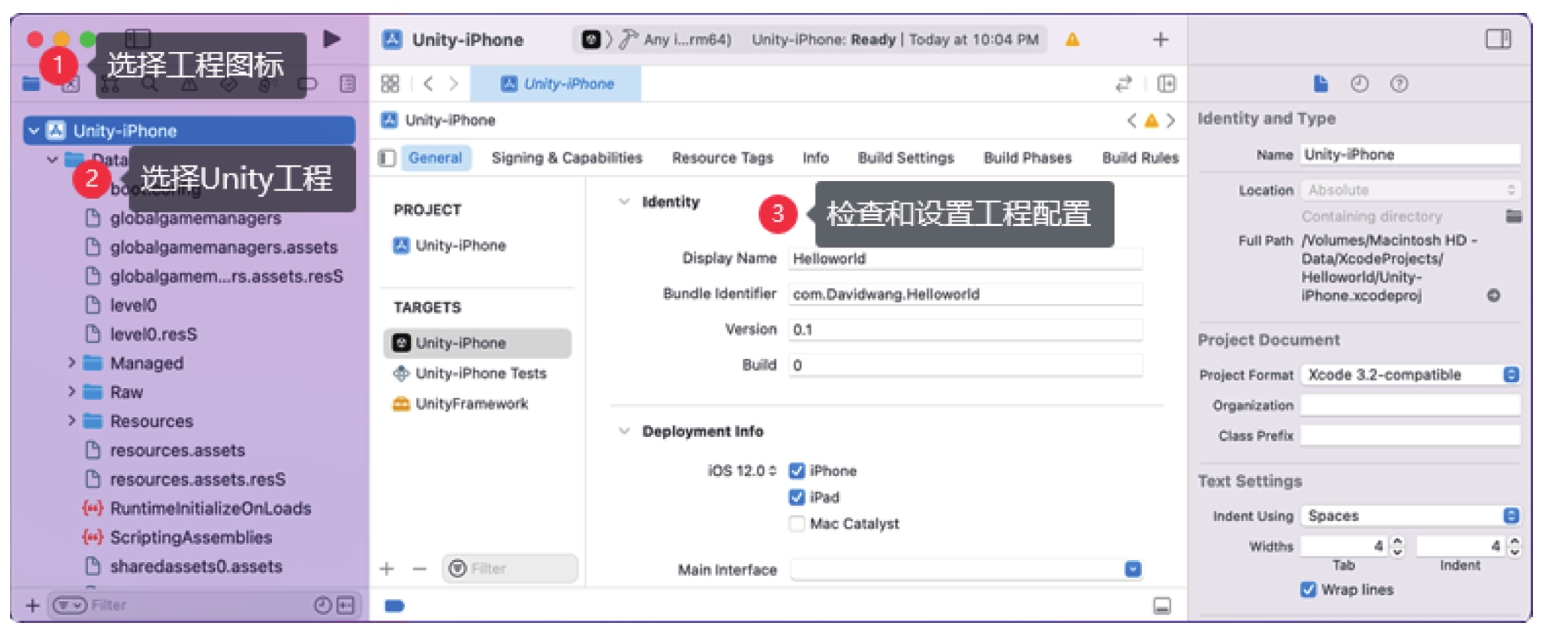Choose containing directory folder icon
This screenshot has width=1549, height=635.
tap(1514, 216)
